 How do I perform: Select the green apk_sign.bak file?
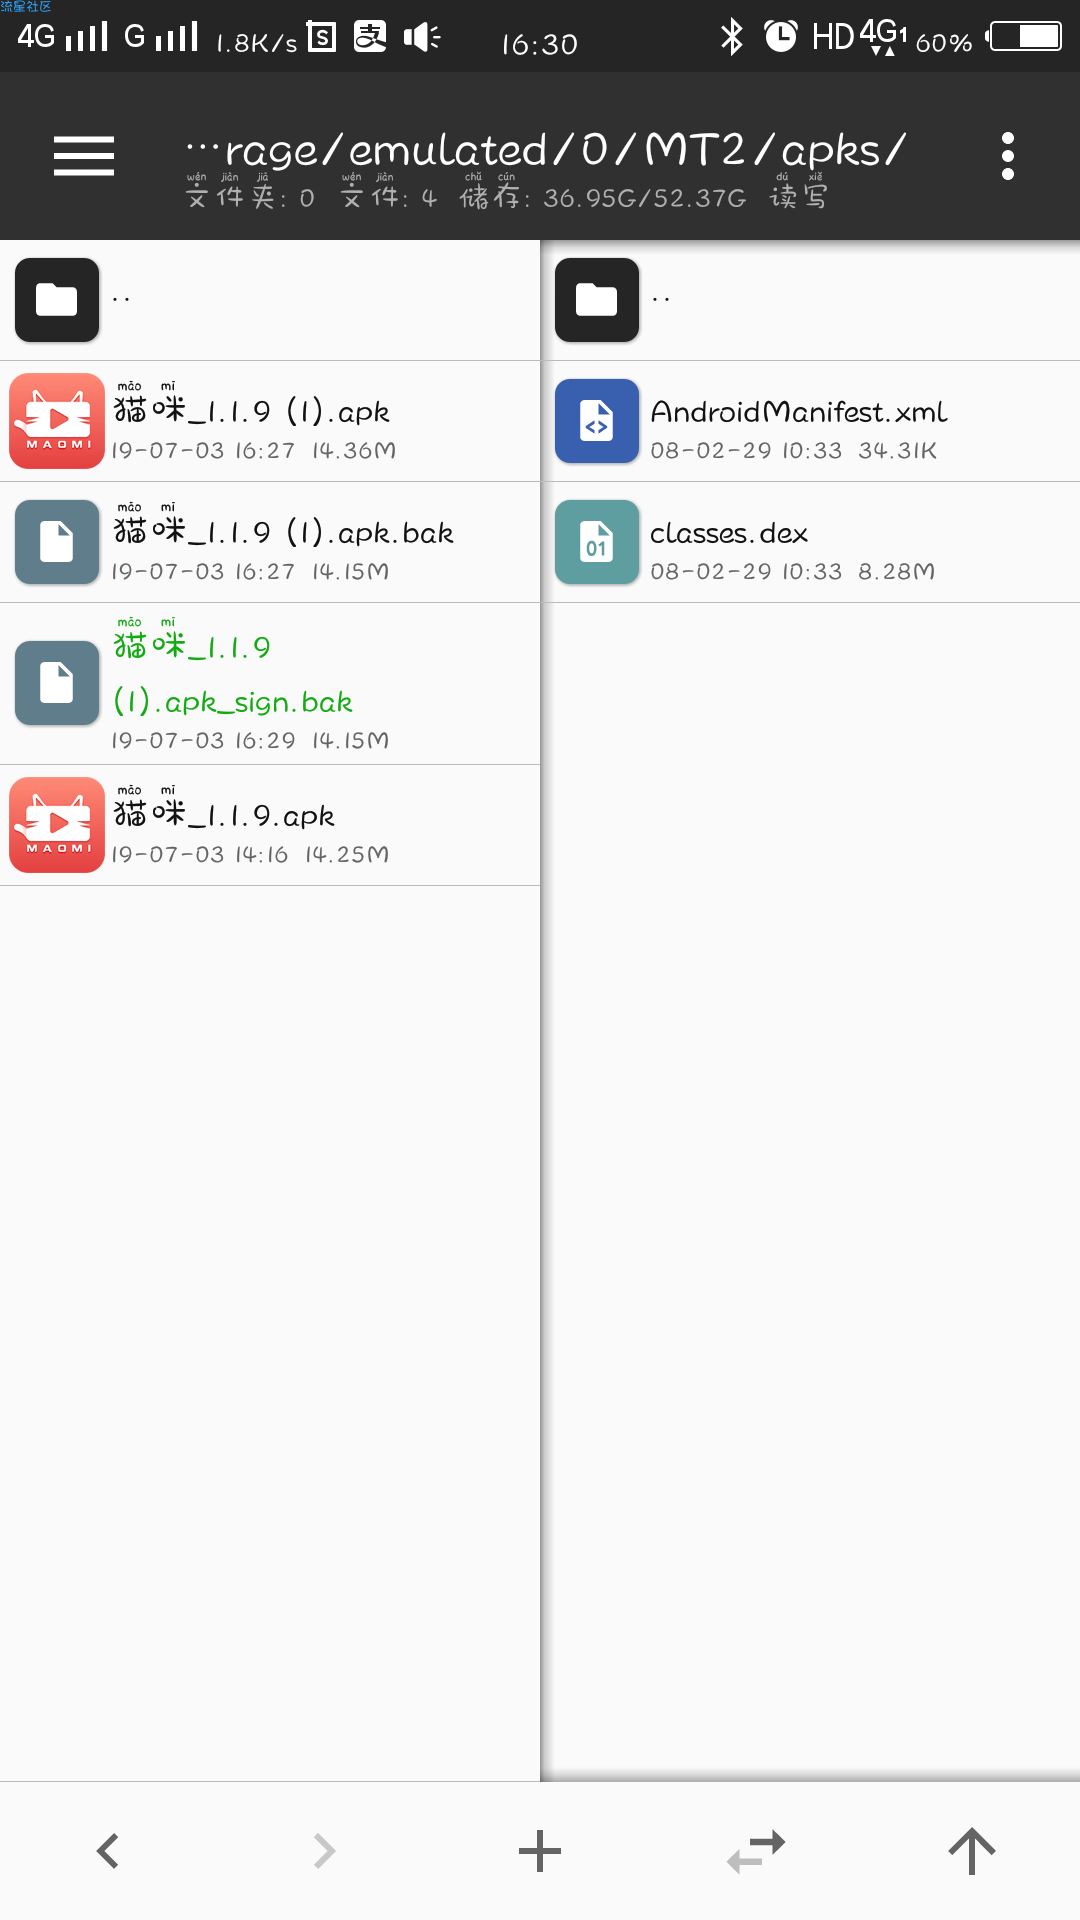point(270,684)
